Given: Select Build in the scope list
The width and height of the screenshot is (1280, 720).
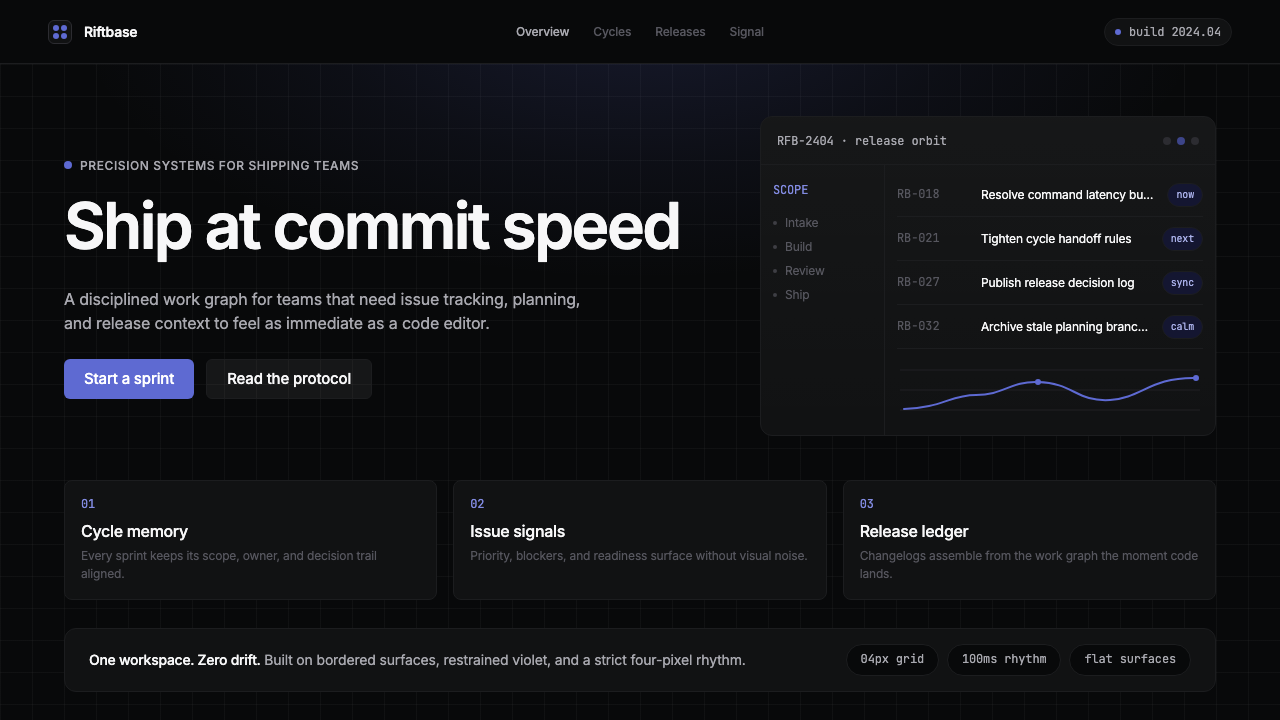Looking at the screenshot, I should 798,247.
